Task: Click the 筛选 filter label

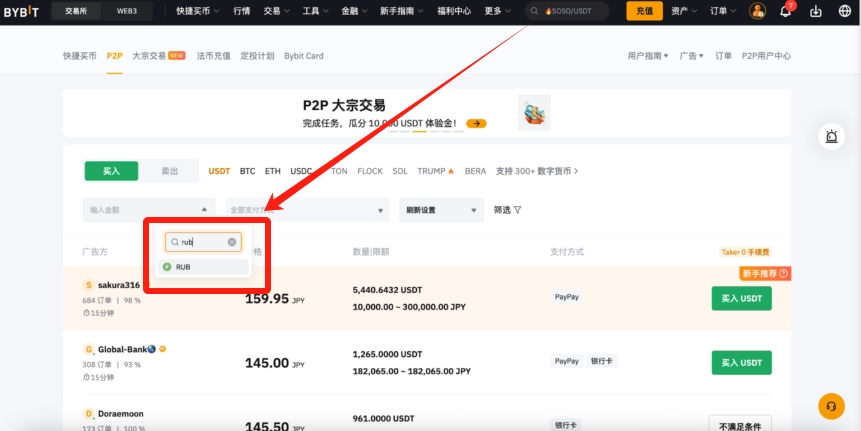Action: (x=502, y=210)
